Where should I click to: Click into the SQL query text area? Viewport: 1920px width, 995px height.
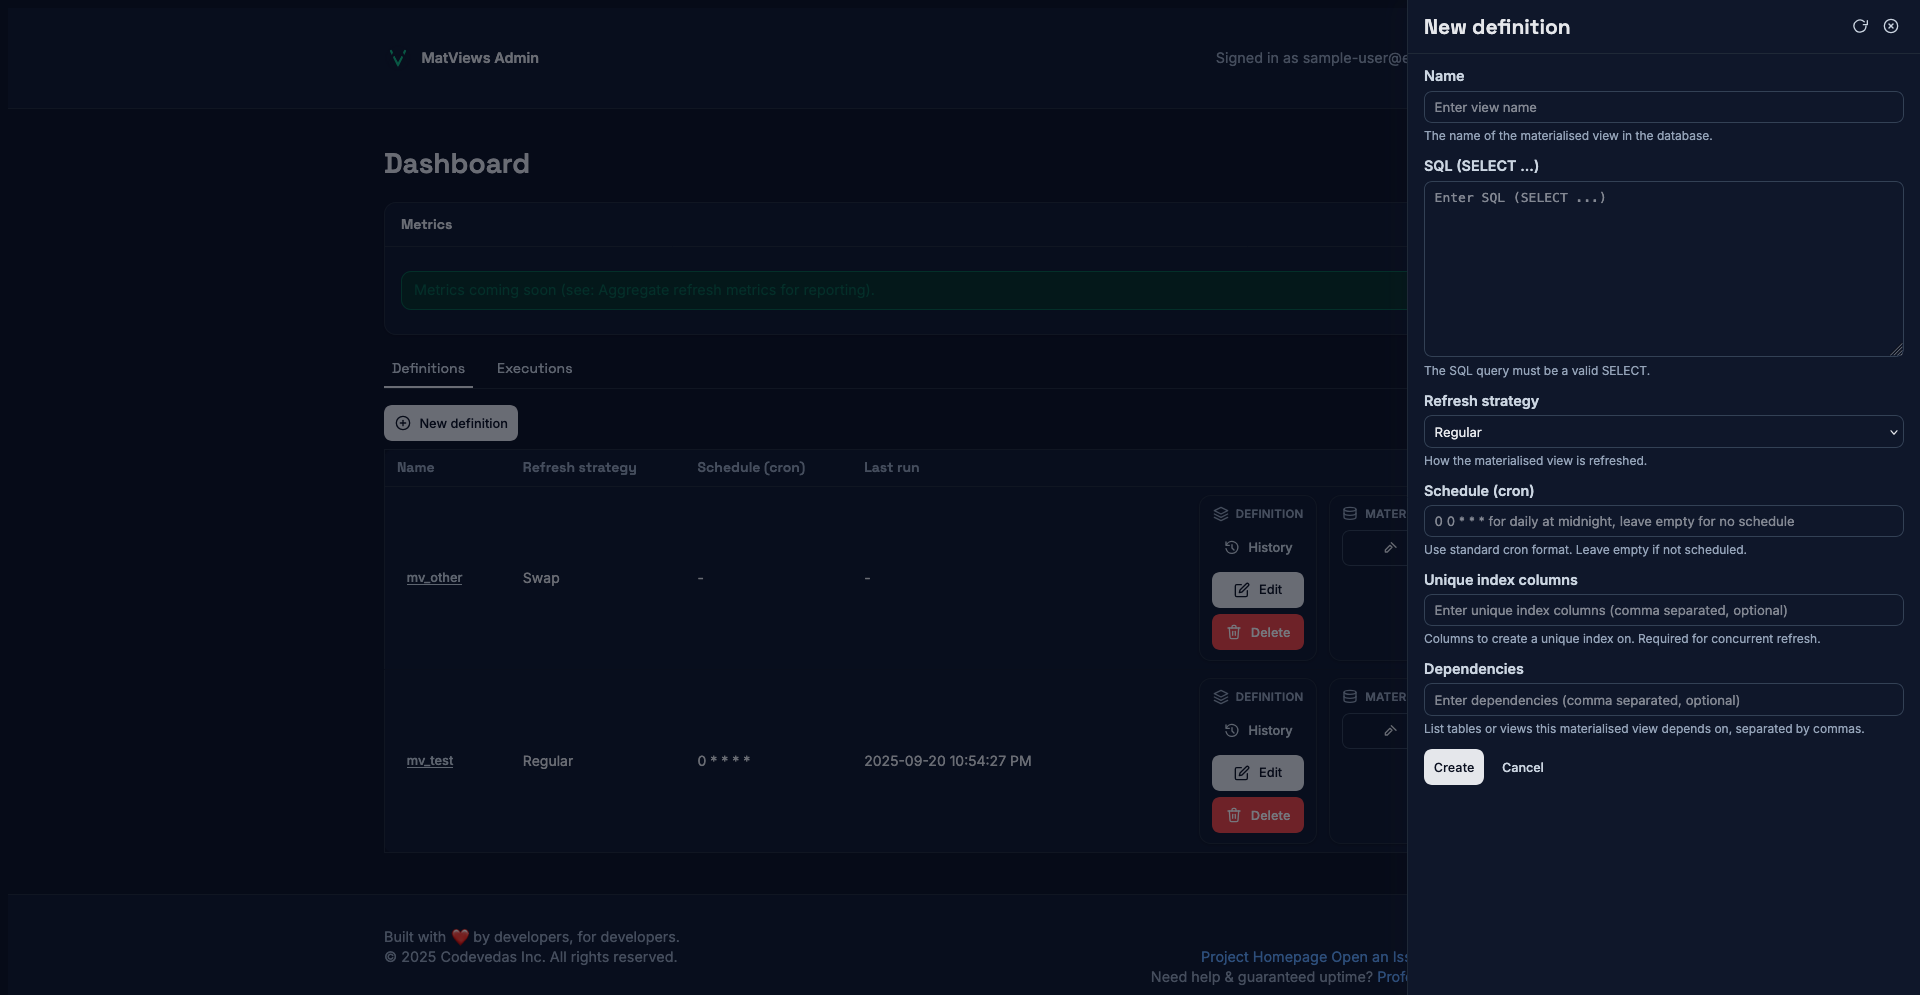pyautogui.click(x=1662, y=269)
